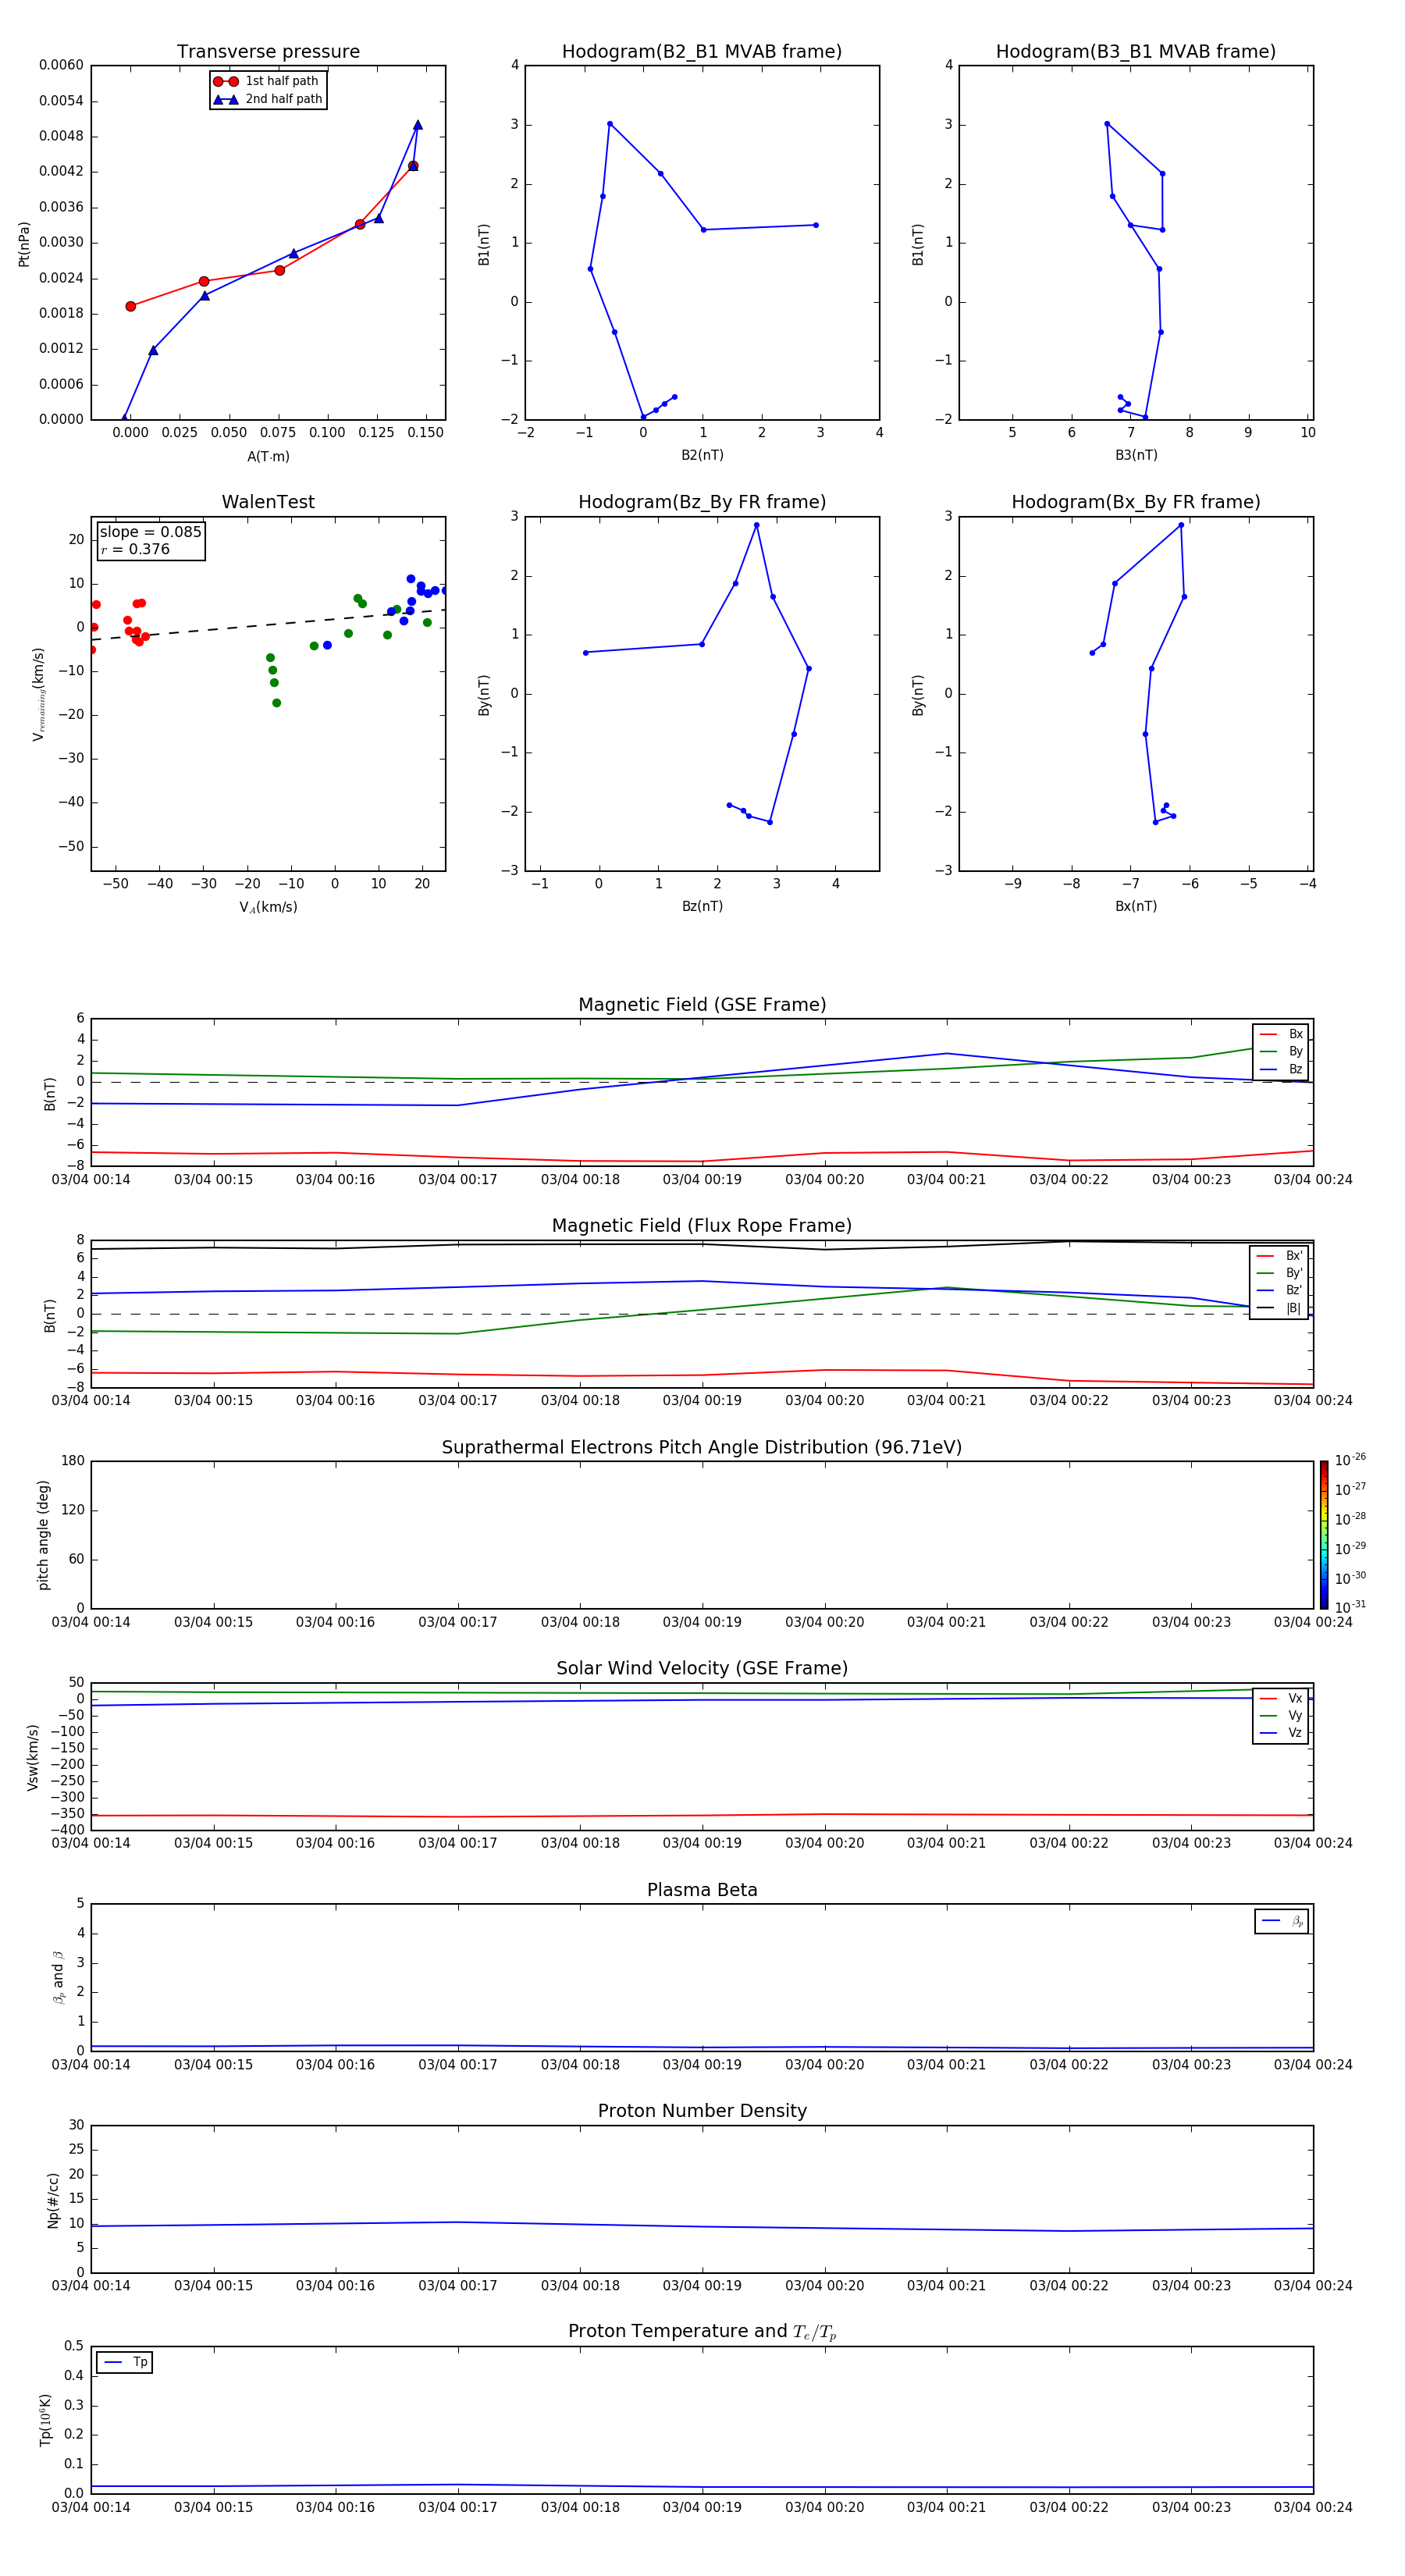This screenshot has height=2576, width=1405.
Task: Click '03/04 00:17' tick under Proton Number Density
Action: [457, 2286]
